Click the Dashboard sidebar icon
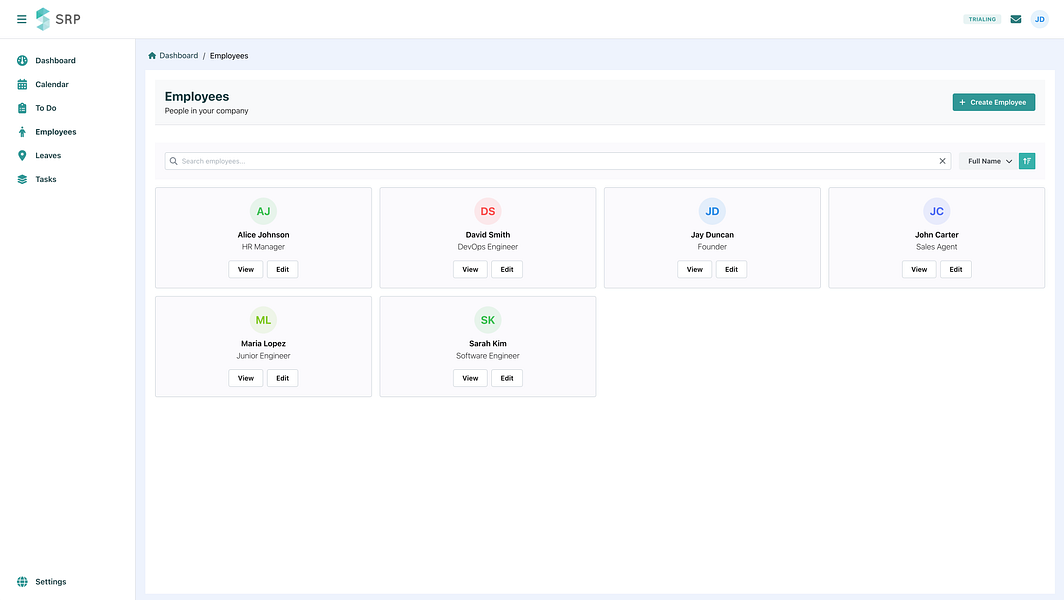 point(22,60)
